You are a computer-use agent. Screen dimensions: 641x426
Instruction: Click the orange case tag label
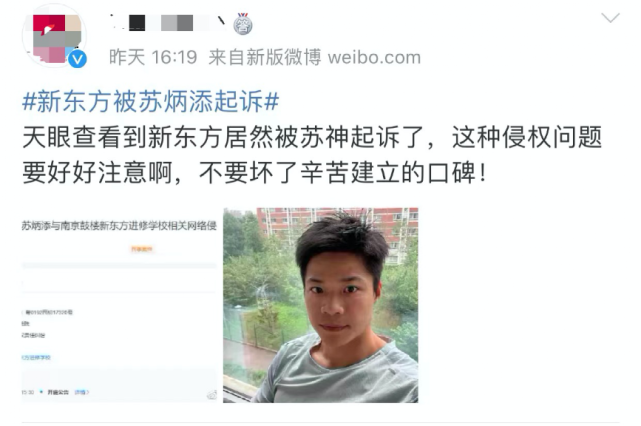(141, 249)
